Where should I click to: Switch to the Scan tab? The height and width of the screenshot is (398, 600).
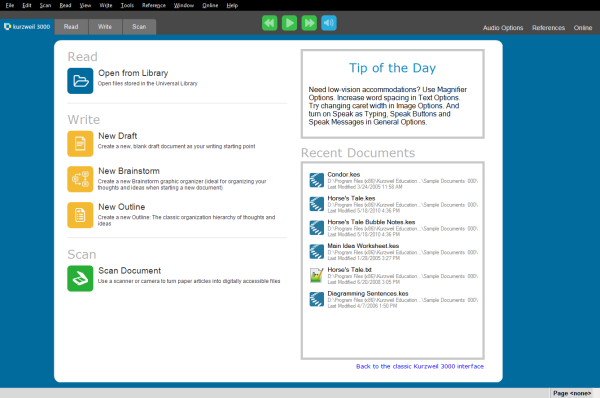pos(139,27)
